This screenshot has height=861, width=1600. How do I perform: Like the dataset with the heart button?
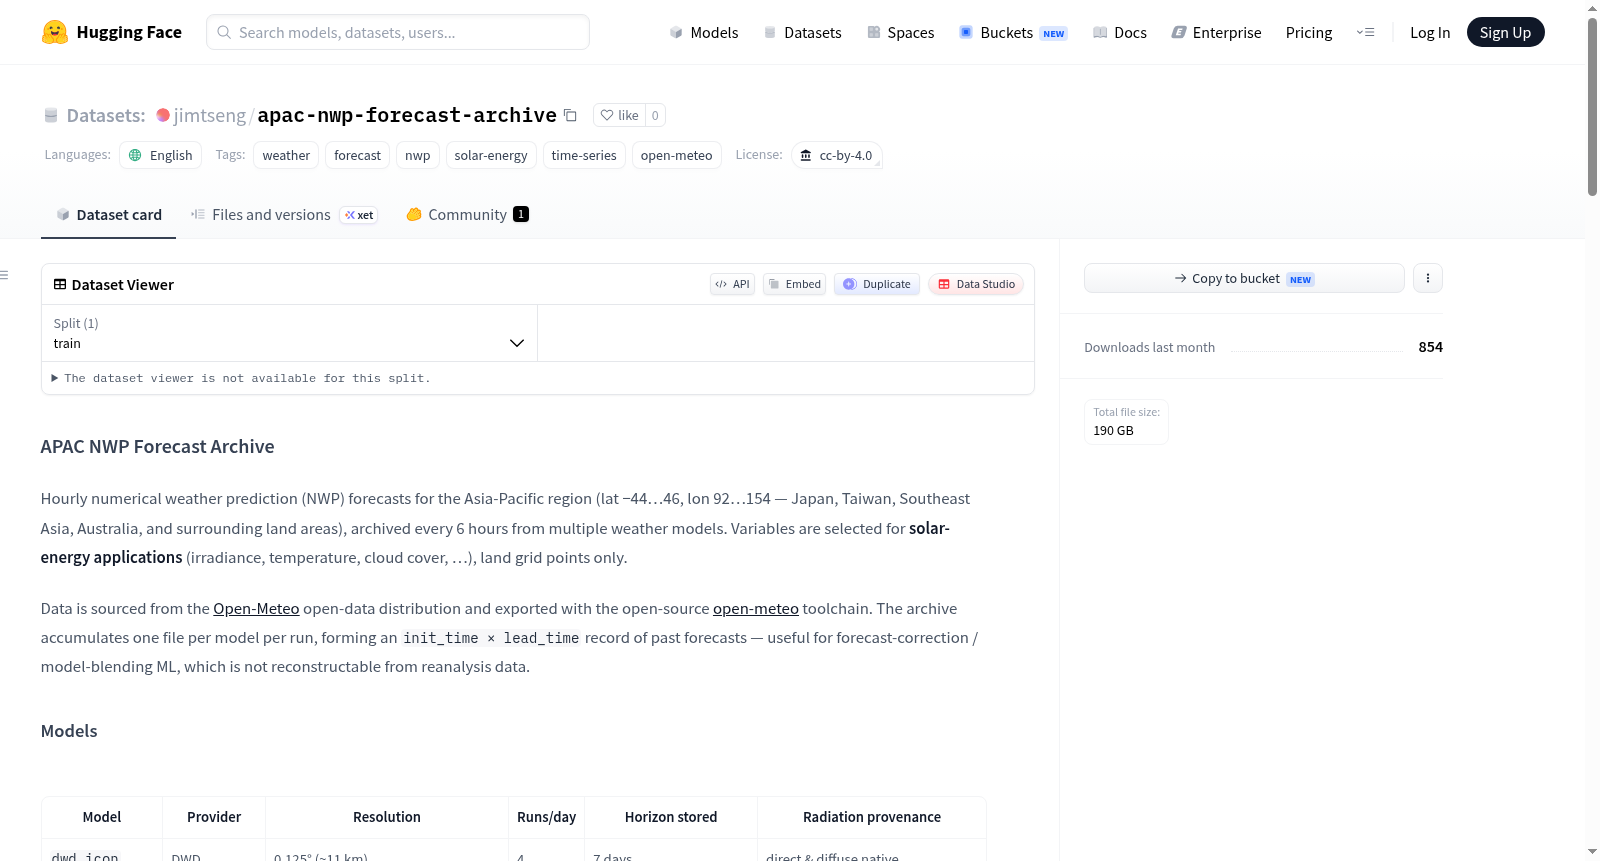[619, 115]
